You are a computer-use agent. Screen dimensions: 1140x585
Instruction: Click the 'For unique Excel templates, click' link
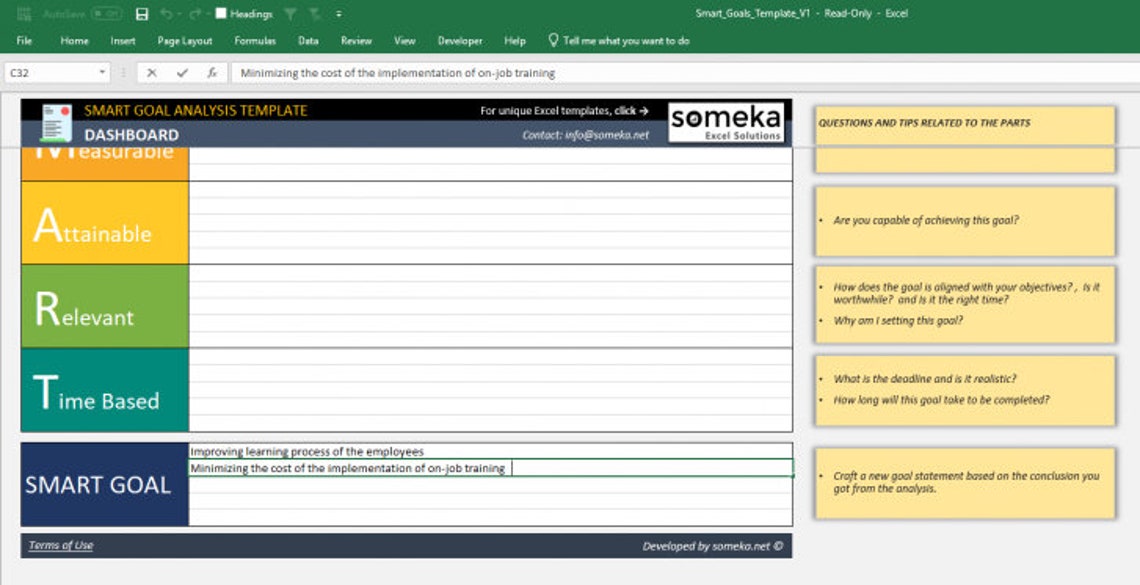pos(564,111)
